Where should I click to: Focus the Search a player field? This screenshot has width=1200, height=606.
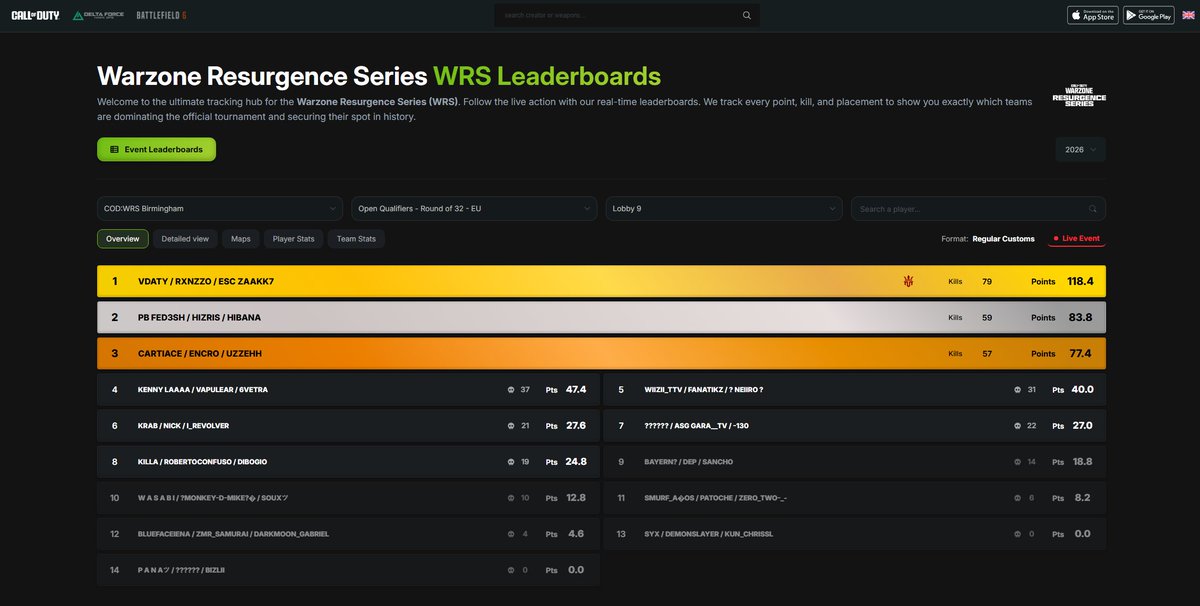coord(978,208)
